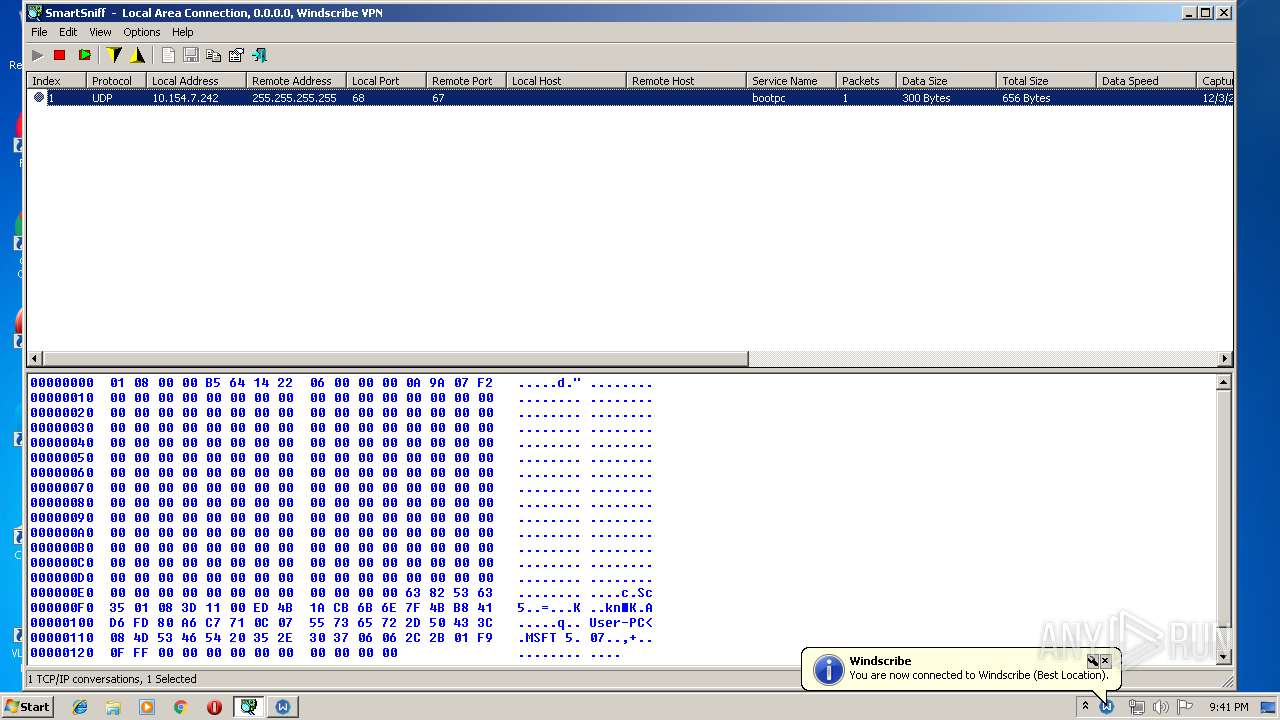Screen dimensions: 1280x720
Task: Sort by Remote Address column header
Action: coord(296,81)
